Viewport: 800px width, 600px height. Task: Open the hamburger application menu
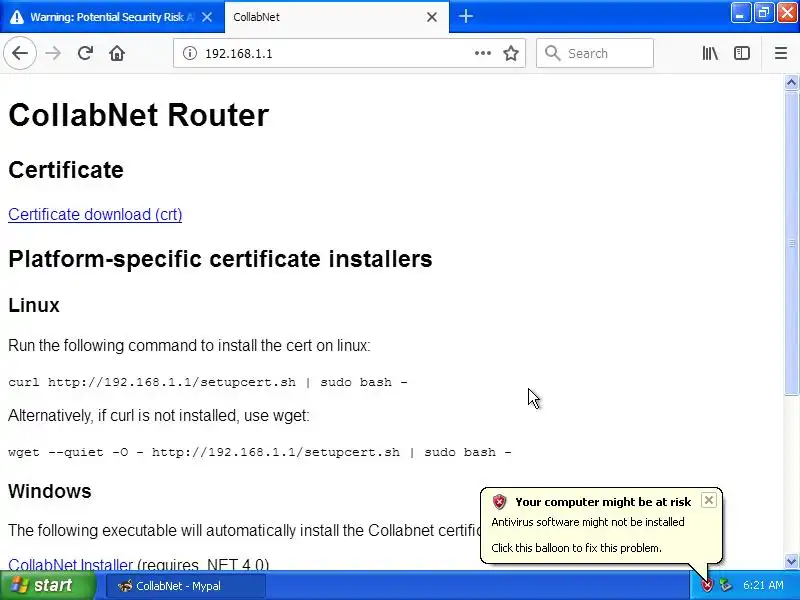coord(781,53)
